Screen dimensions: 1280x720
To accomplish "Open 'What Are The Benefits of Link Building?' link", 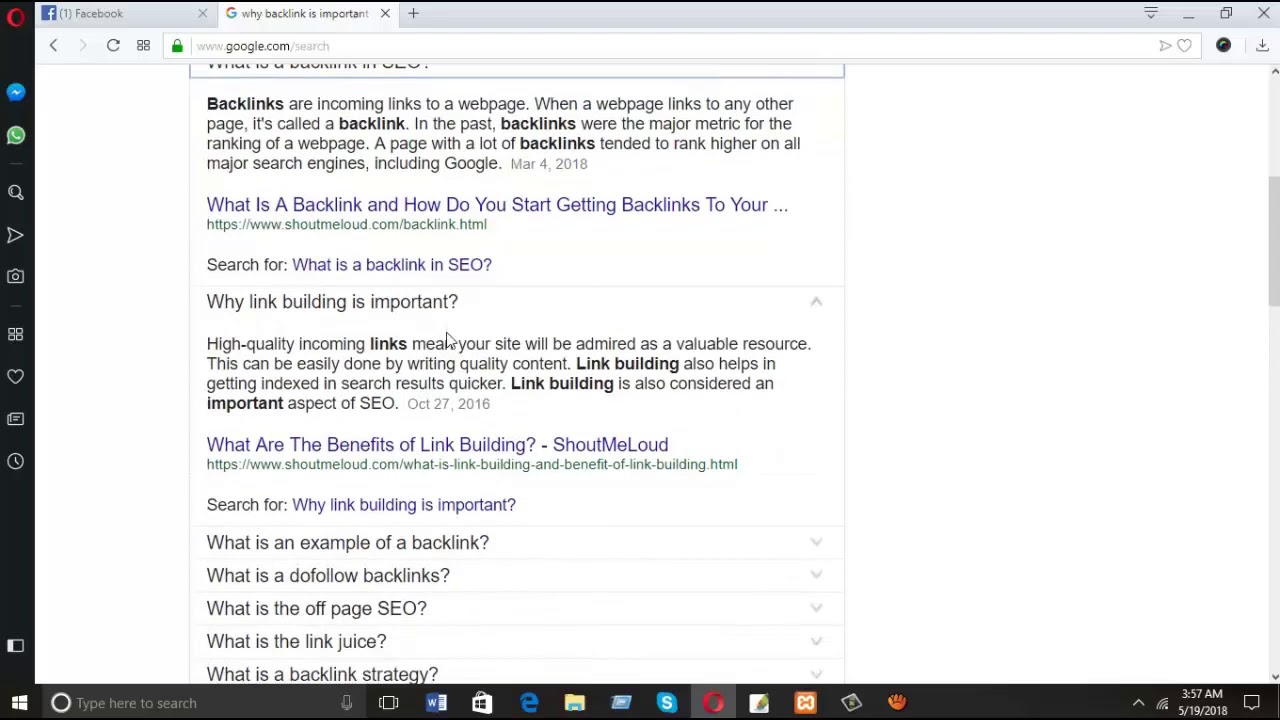I will (x=437, y=445).
